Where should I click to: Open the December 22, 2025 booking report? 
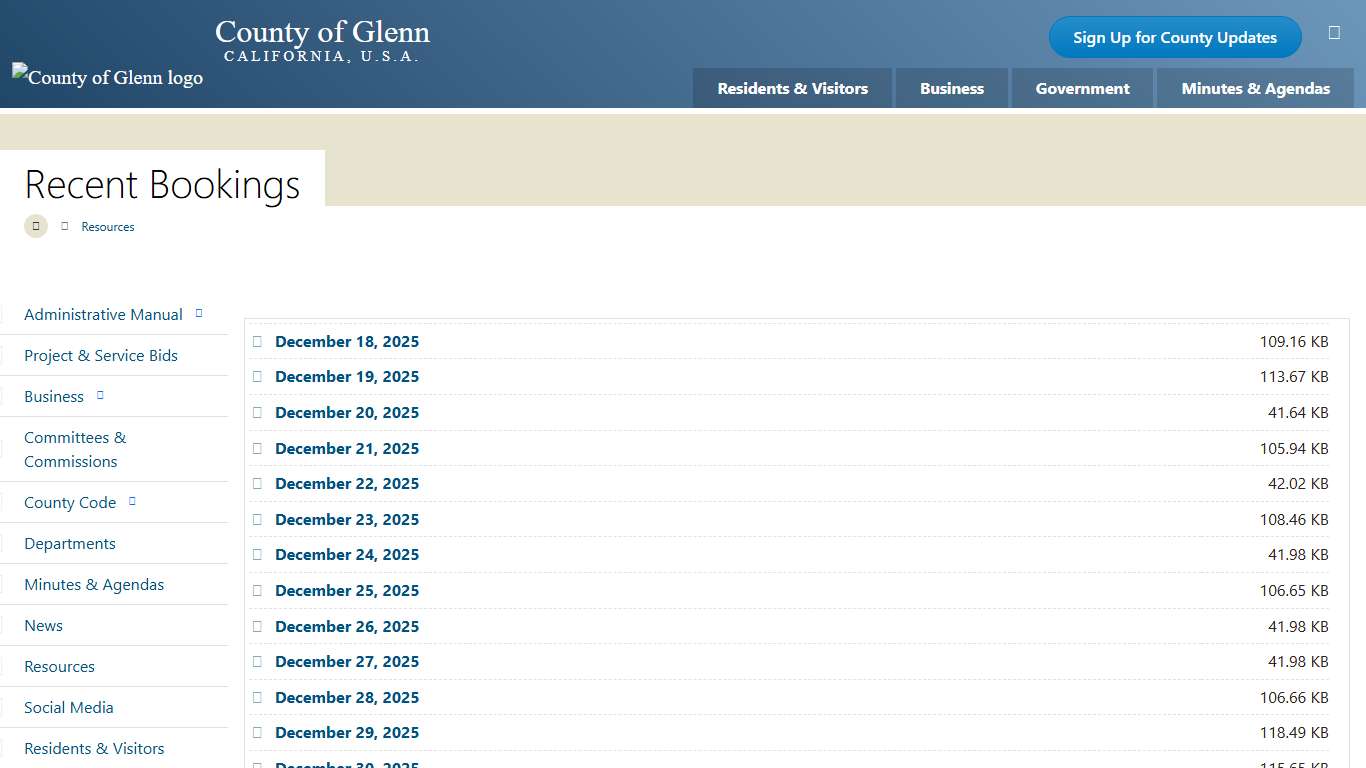(347, 483)
